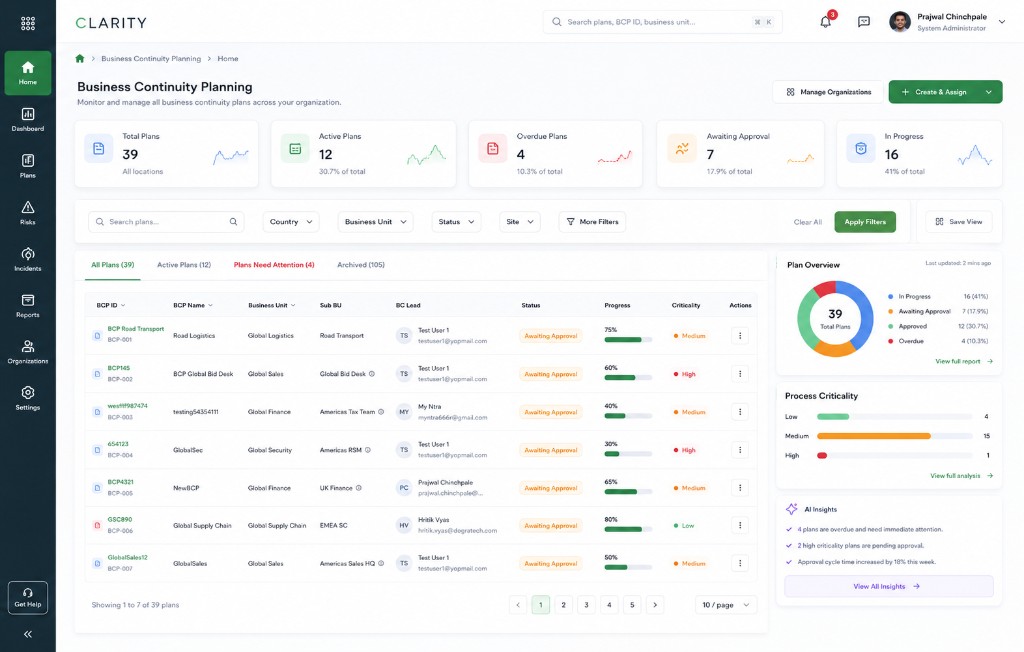Click View All Insights button
This screenshot has height=652, width=1024.
point(888,586)
